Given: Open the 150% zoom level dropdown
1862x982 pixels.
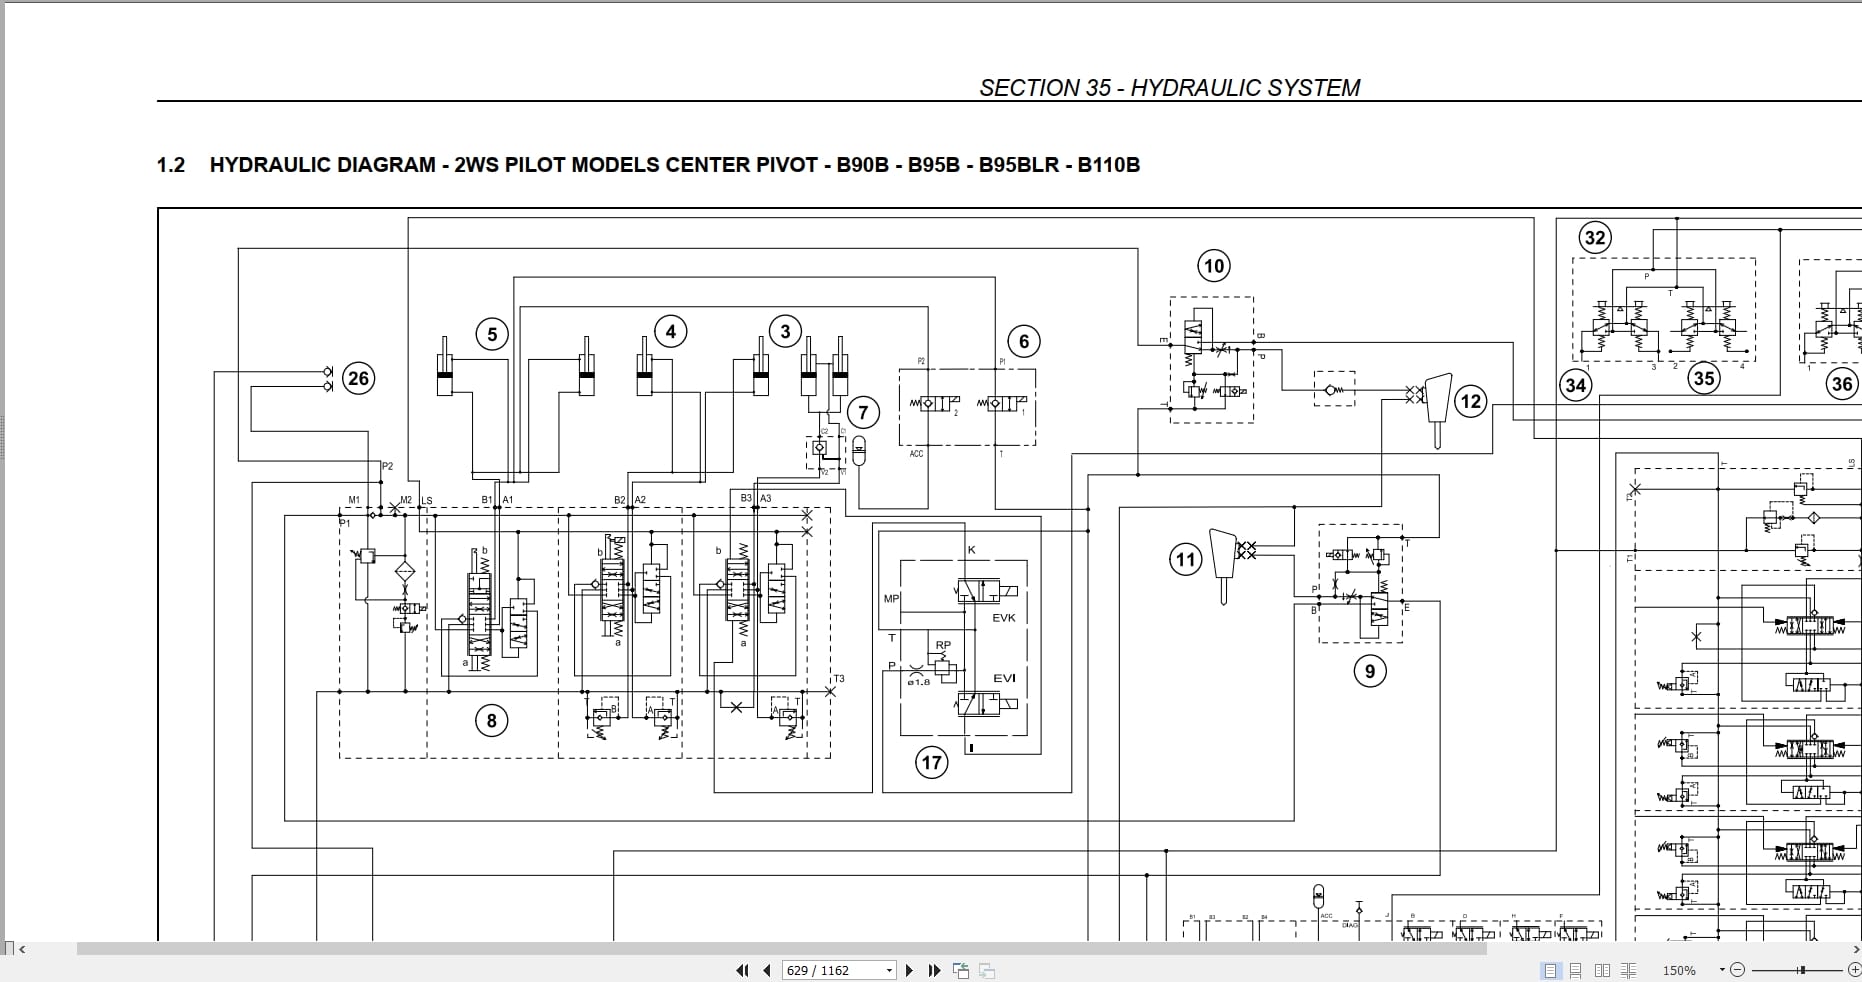Looking at the screenshot, I should [x=1723, y=970].
